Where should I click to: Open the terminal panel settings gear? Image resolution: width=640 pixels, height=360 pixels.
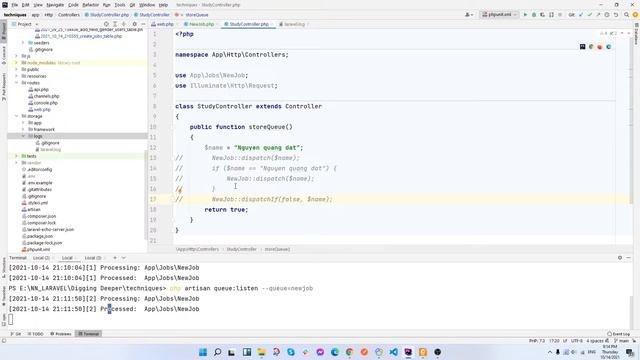pyautogui.click(x=620, y=258)
